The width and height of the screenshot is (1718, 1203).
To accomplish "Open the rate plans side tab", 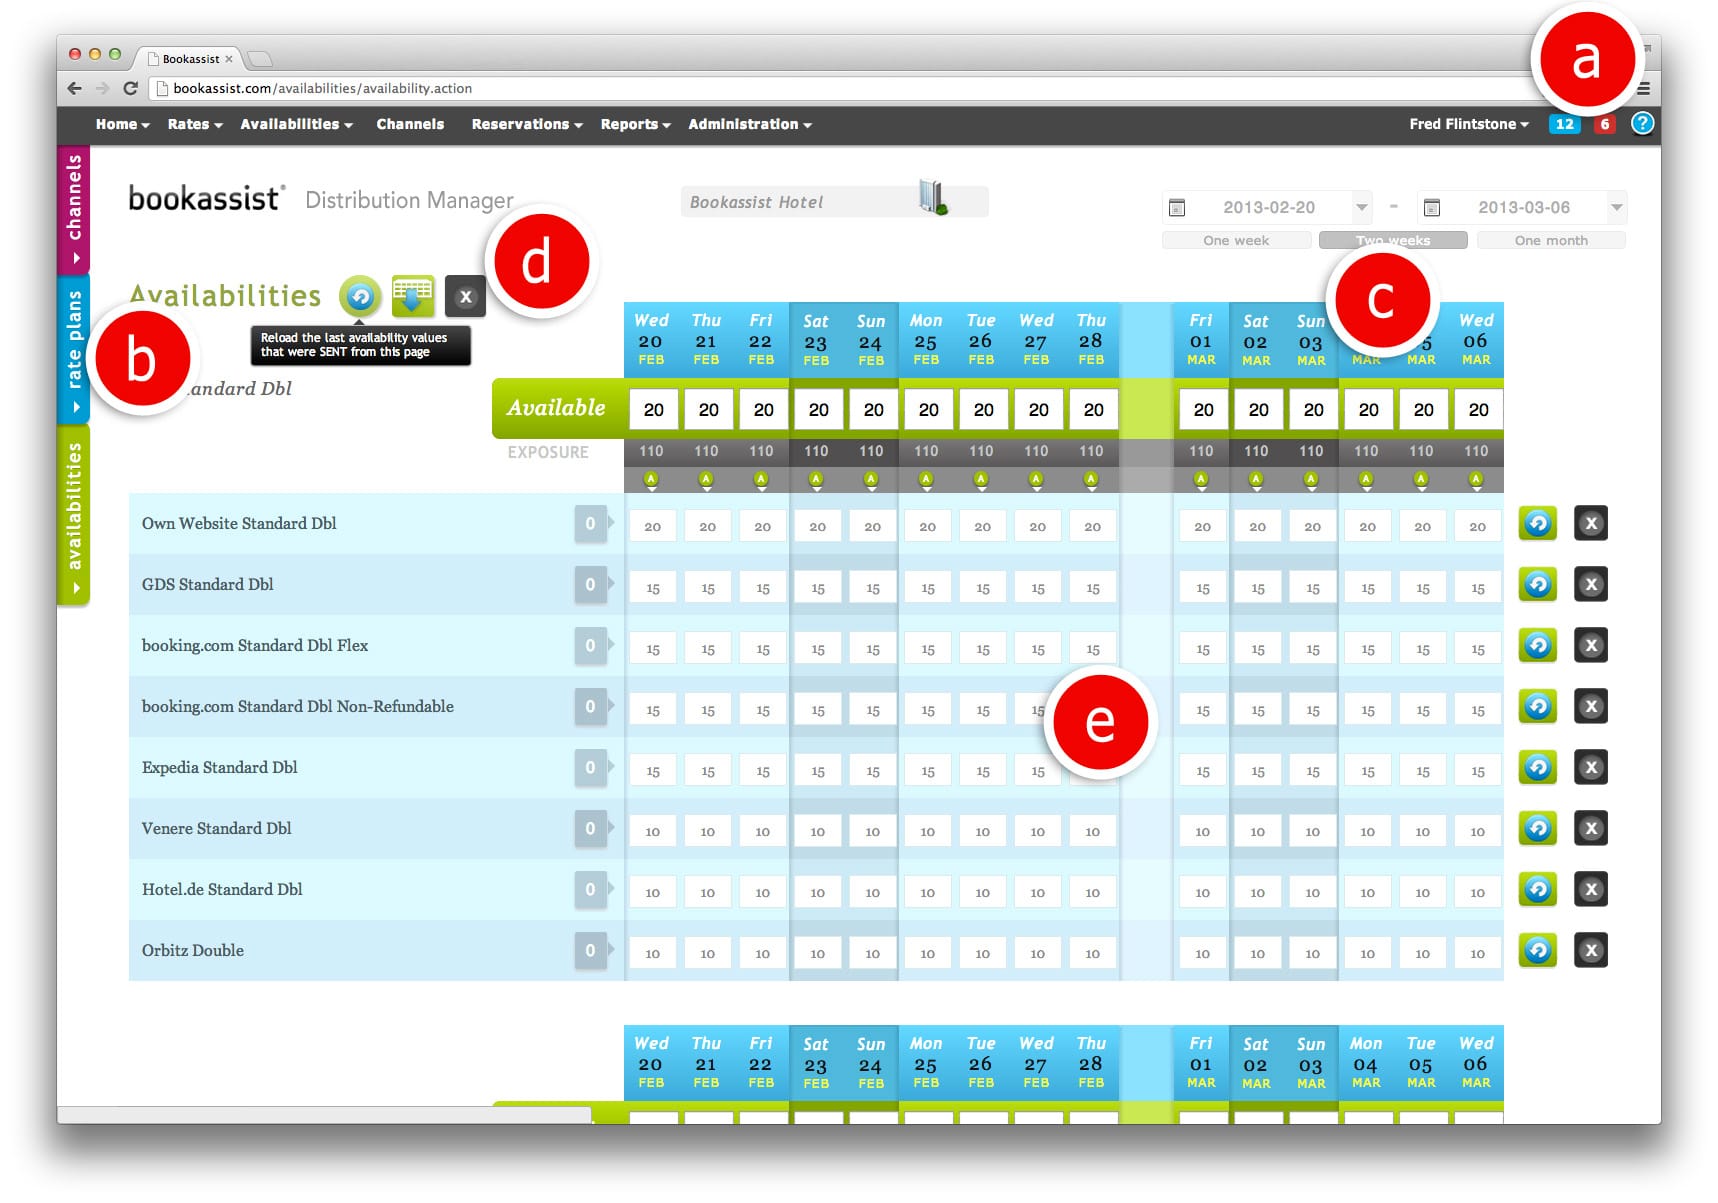I will click(x=74, y=351).
